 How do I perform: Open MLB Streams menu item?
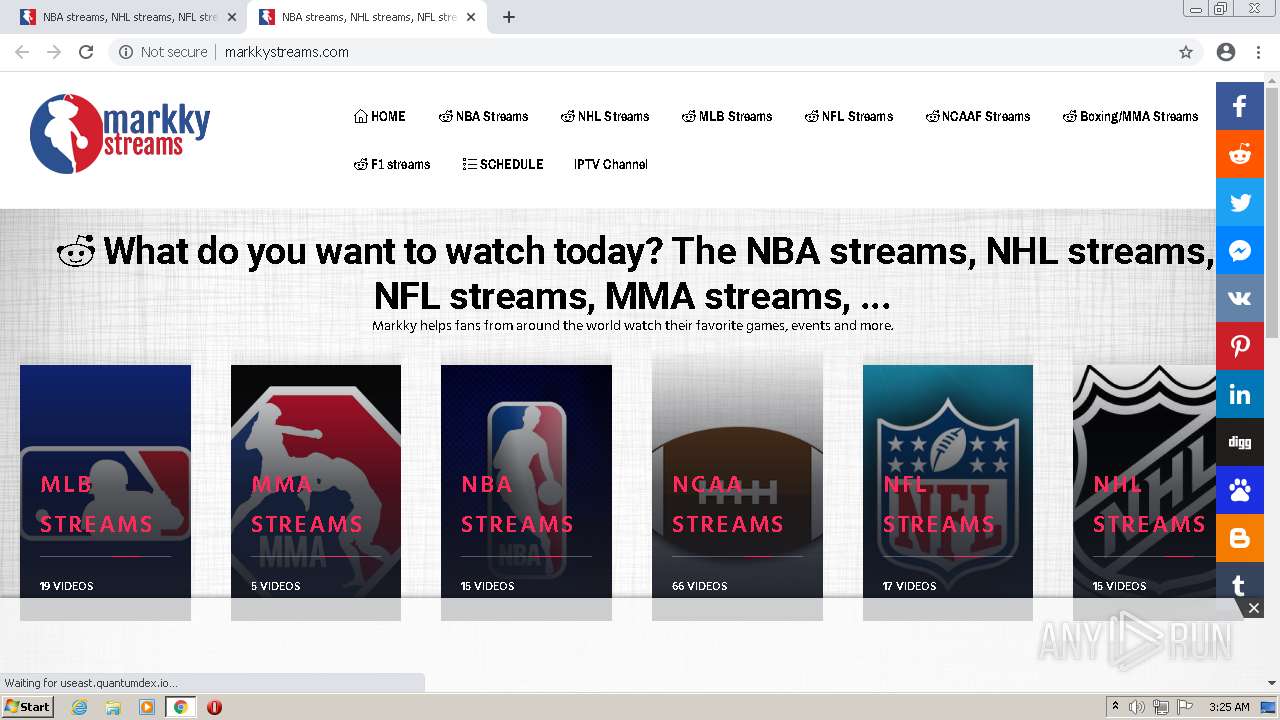click(727, 116)
